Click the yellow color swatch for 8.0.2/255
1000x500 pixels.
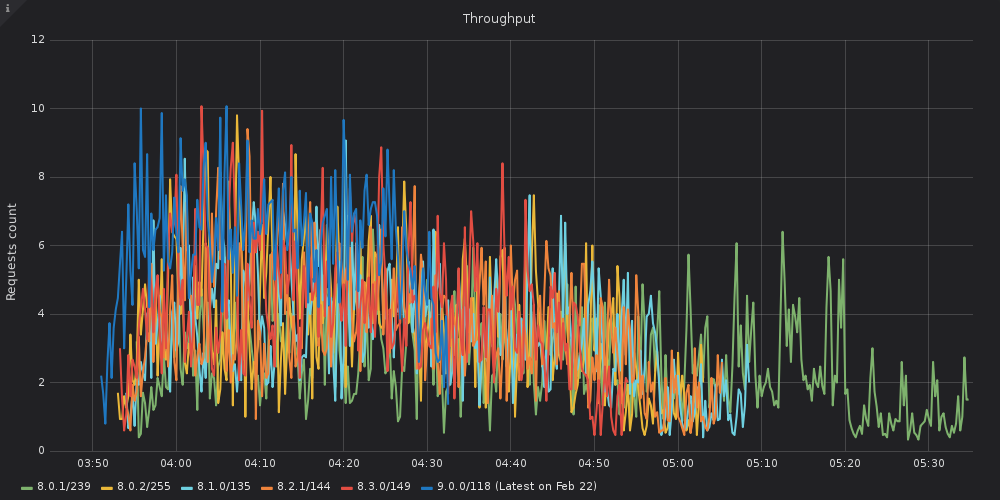click(x=104, y=487)
